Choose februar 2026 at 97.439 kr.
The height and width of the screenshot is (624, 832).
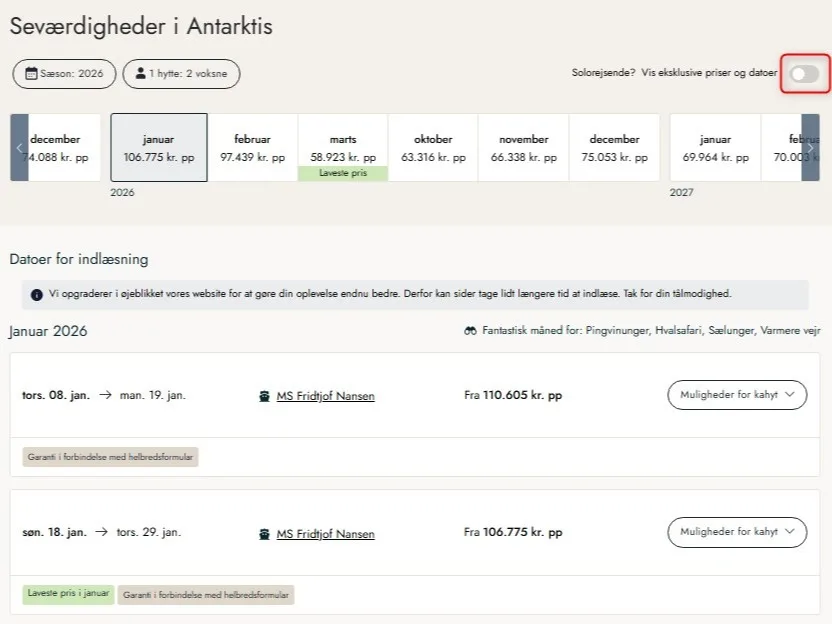click(x=252, y=147)
